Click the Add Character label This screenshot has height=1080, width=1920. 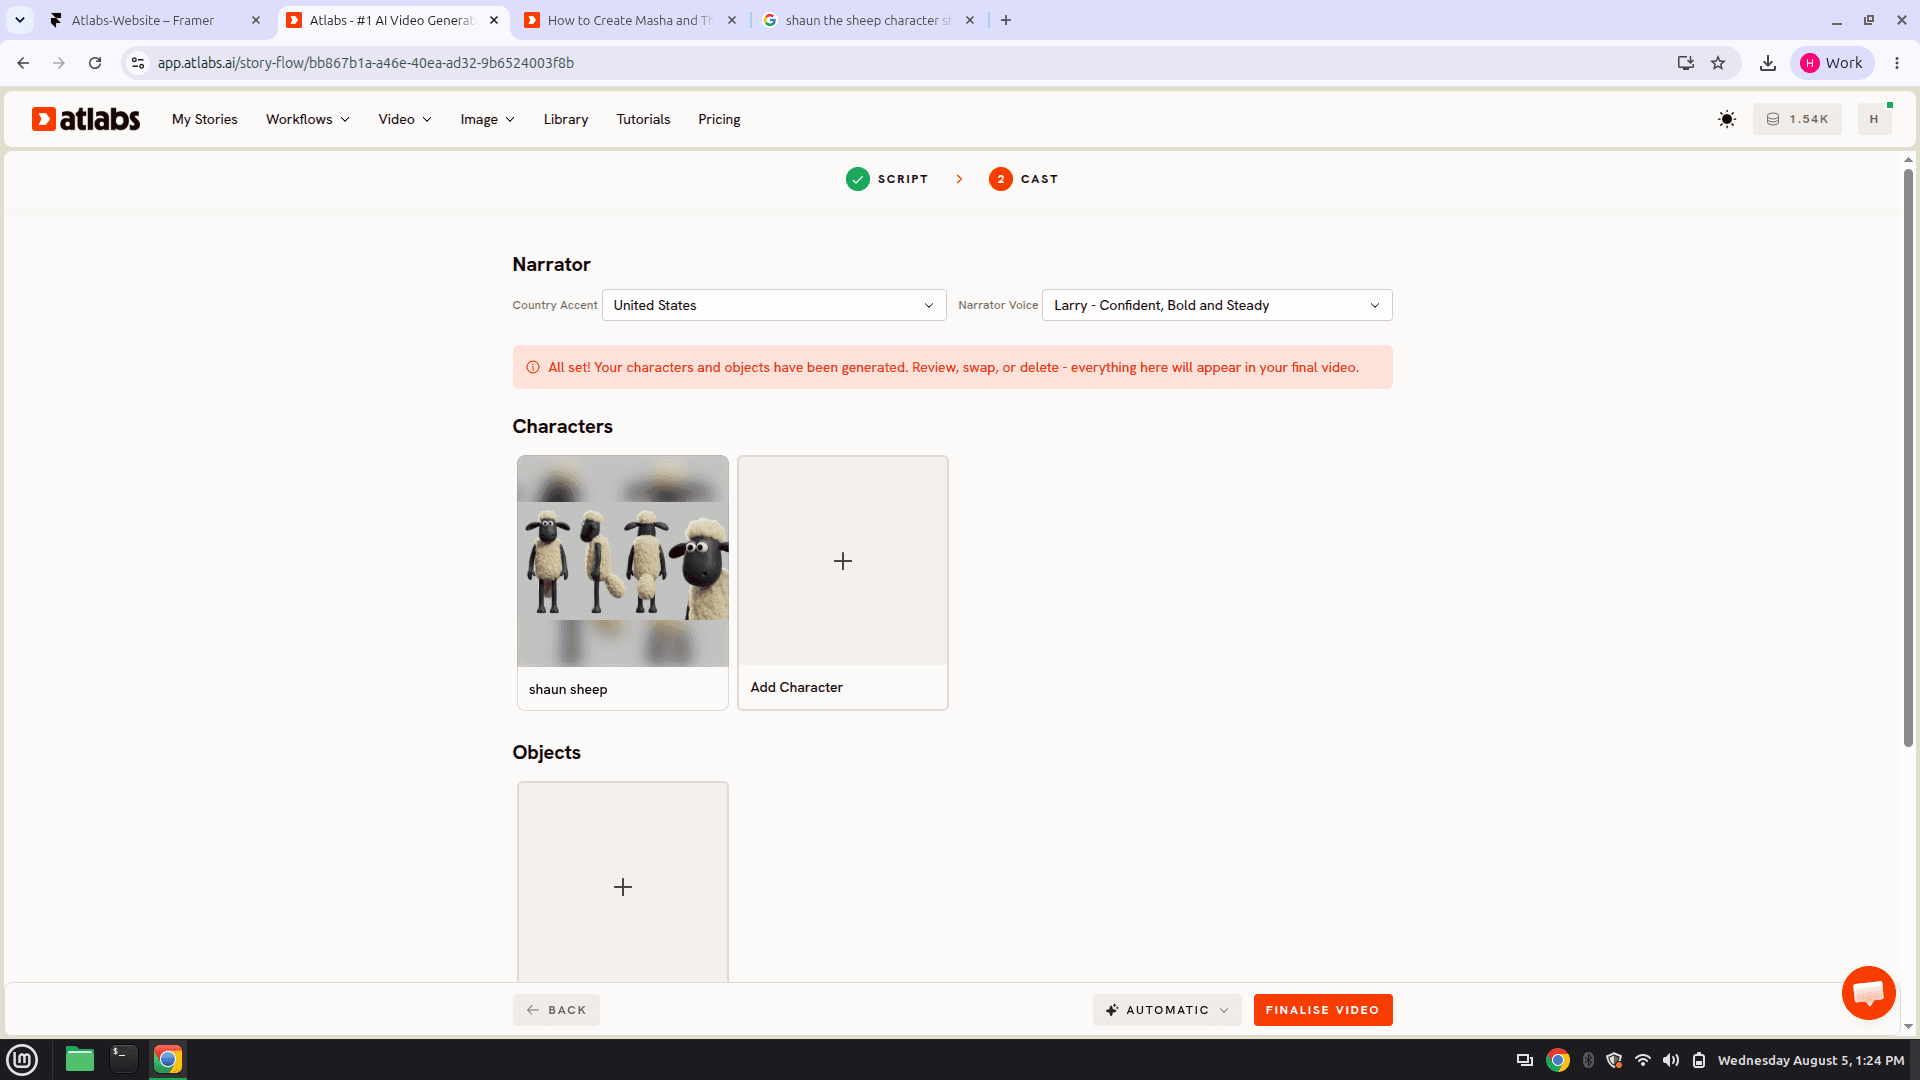click(x=797, y=687)
